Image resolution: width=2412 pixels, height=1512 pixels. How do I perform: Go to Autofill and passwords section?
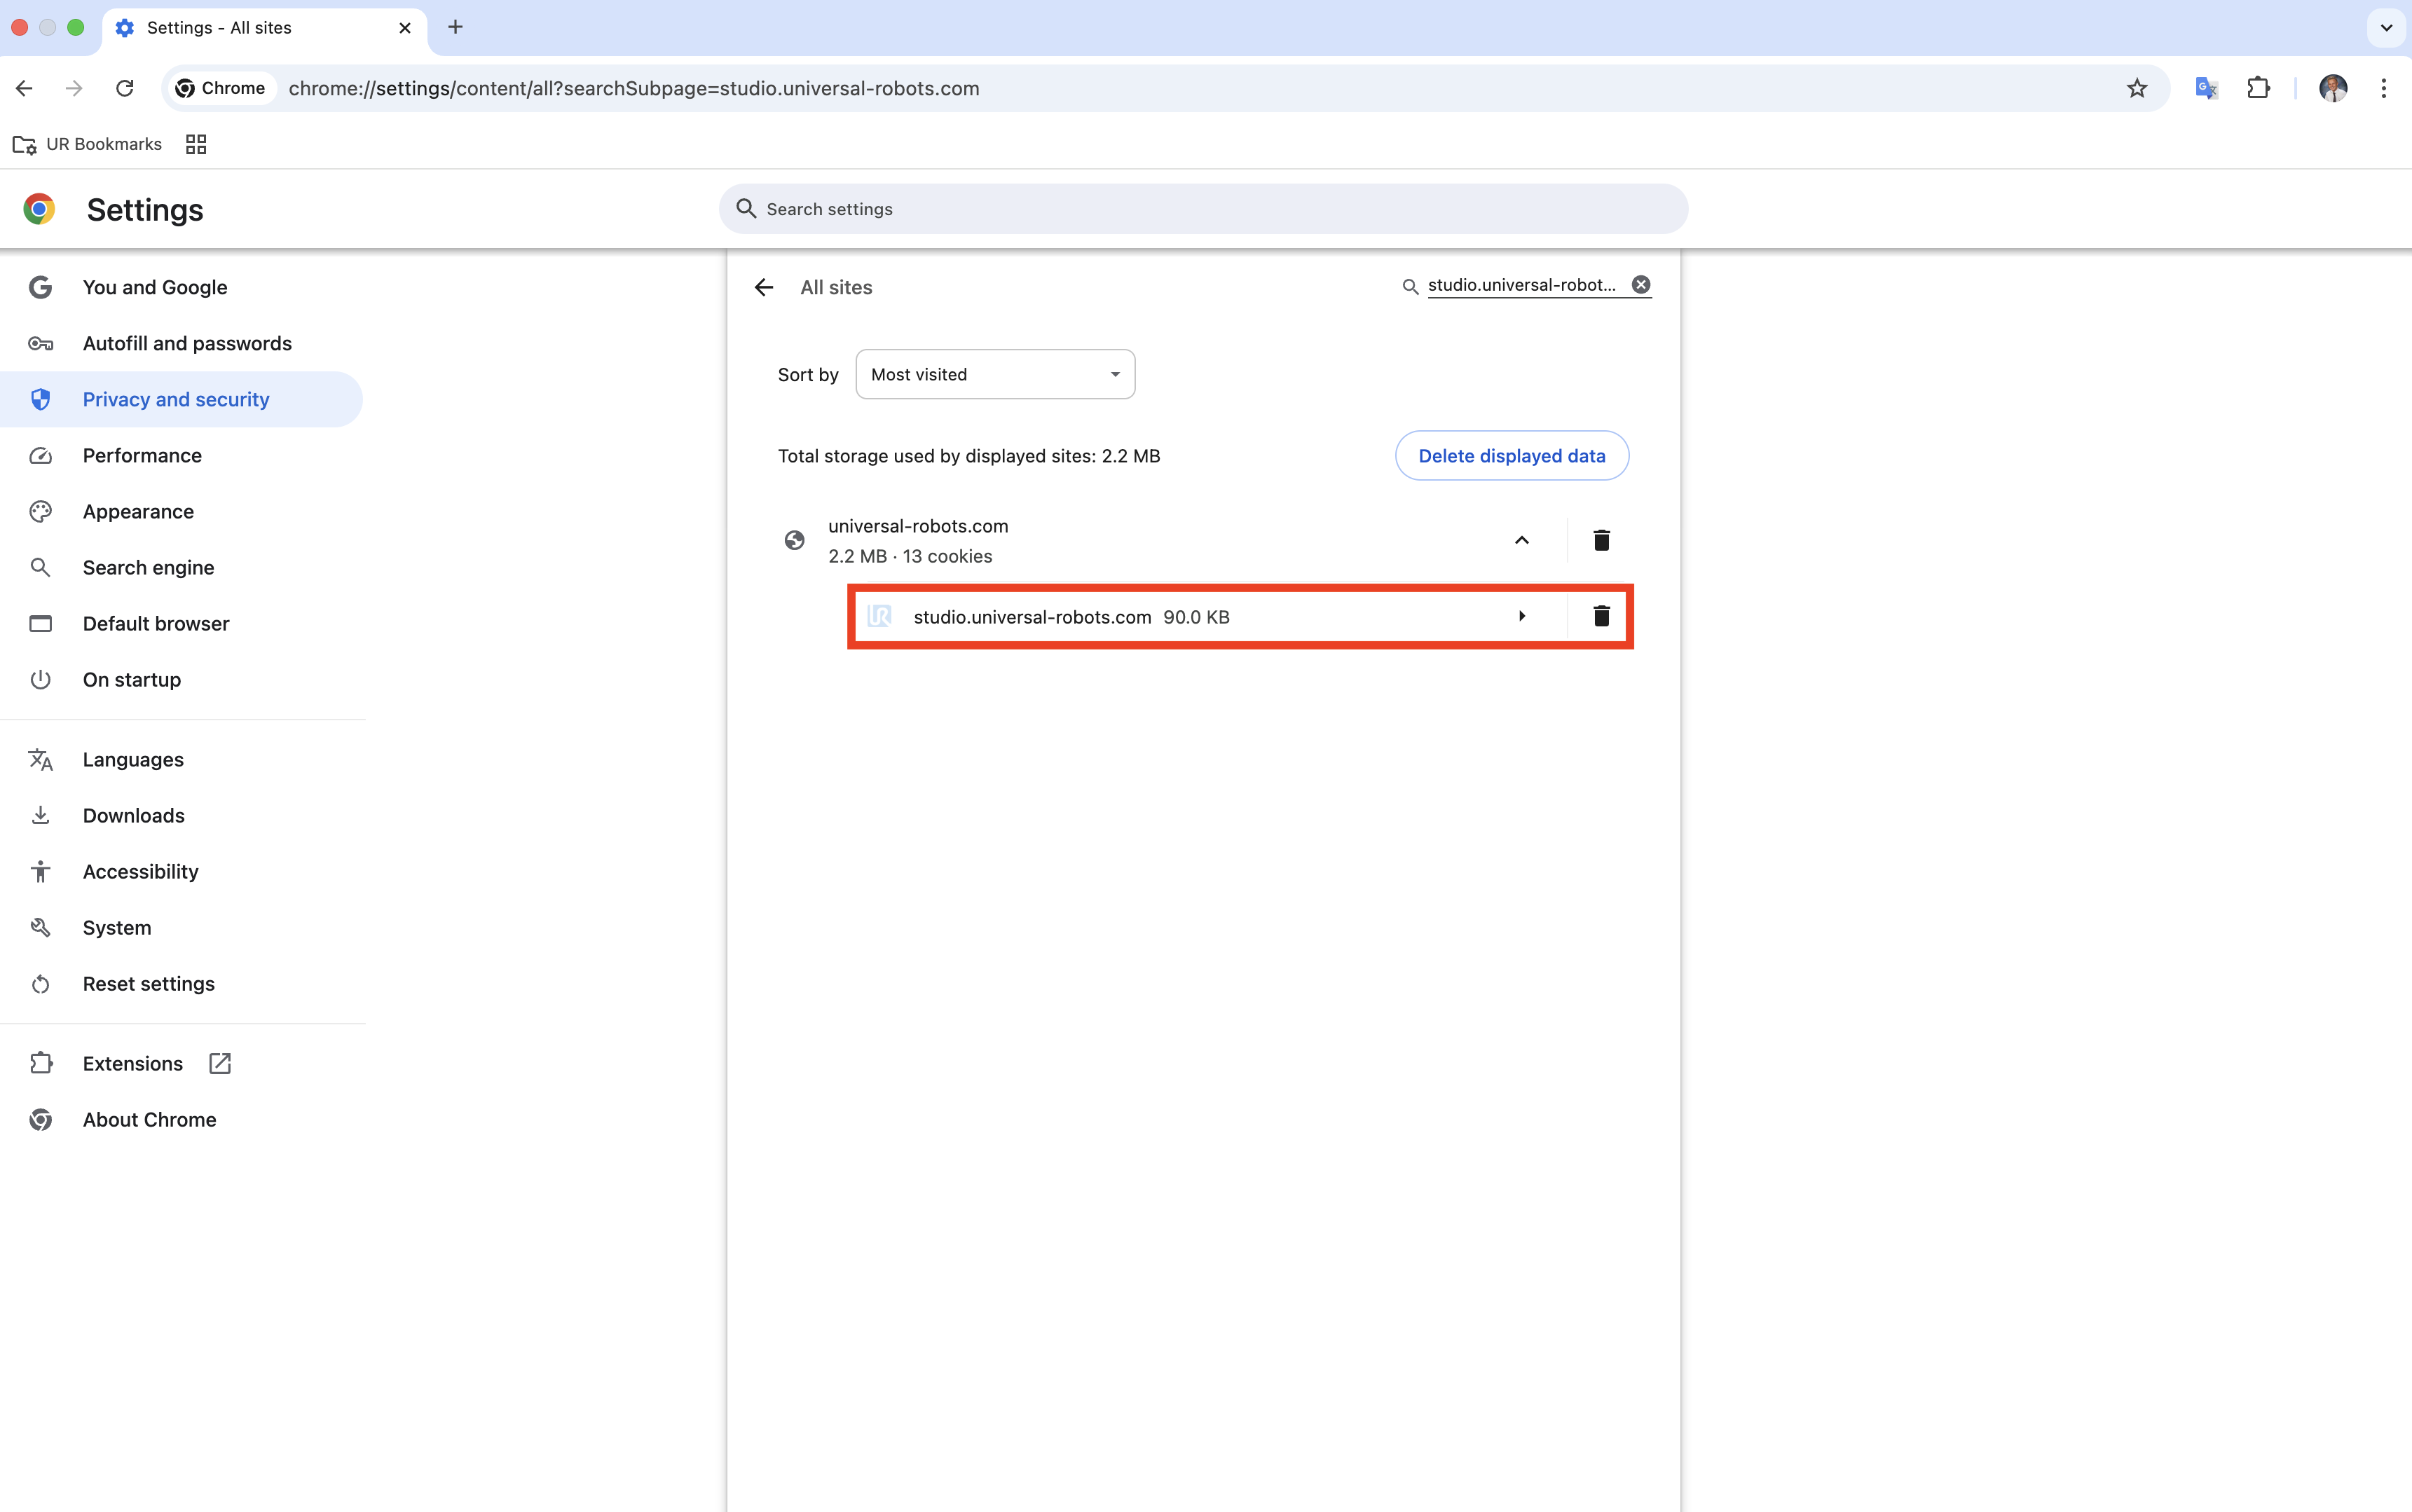click(x=187, y=344)
